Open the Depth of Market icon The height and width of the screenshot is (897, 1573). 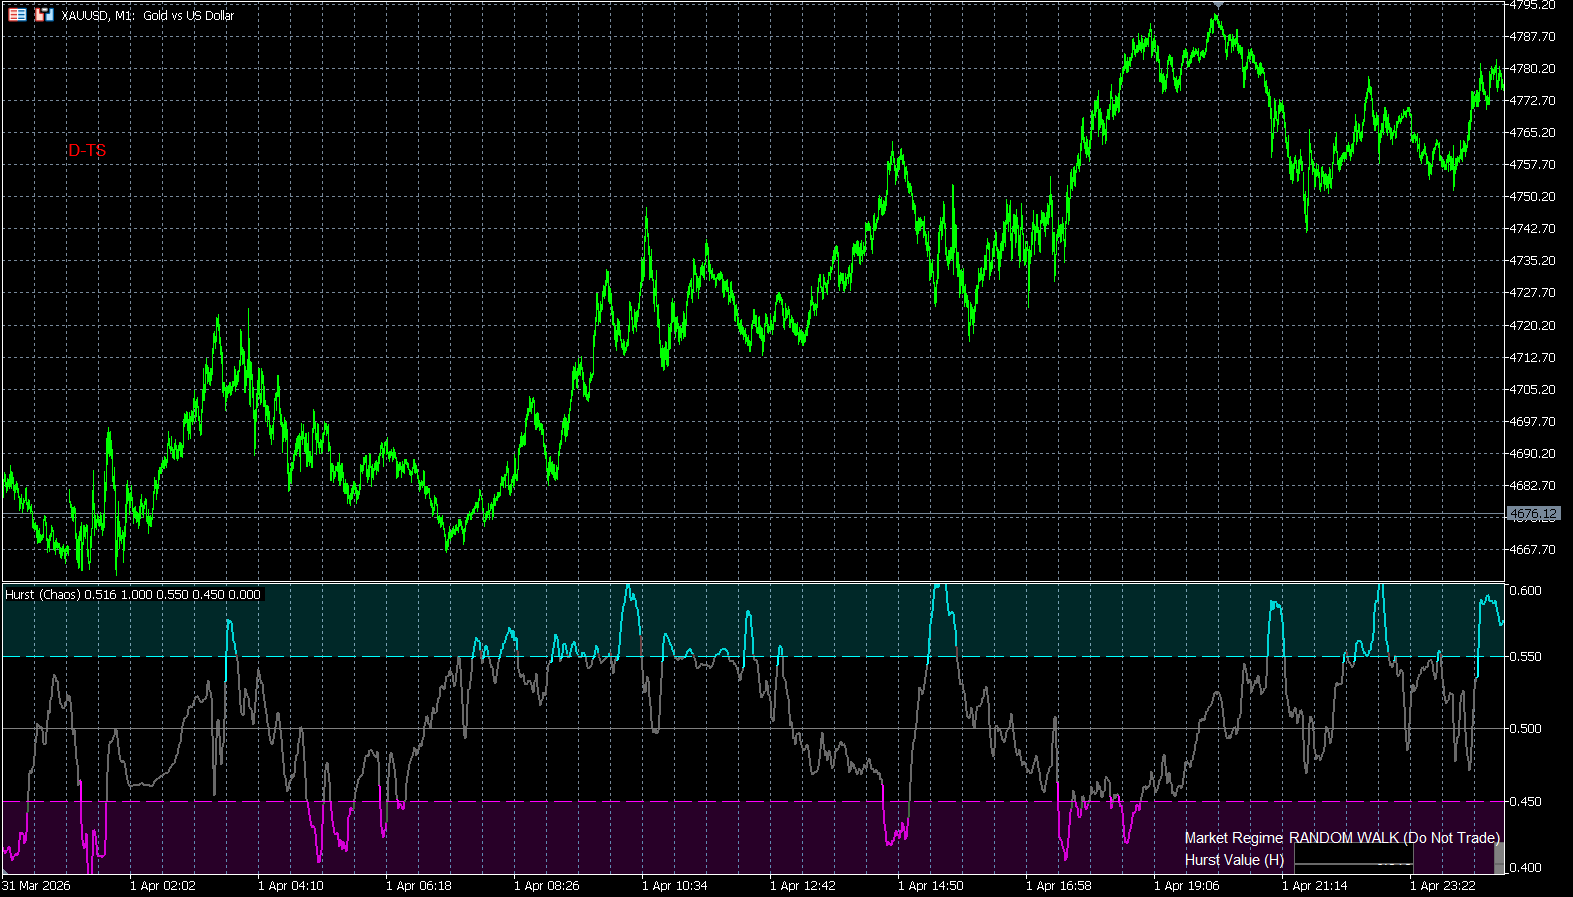pos(17,15)
